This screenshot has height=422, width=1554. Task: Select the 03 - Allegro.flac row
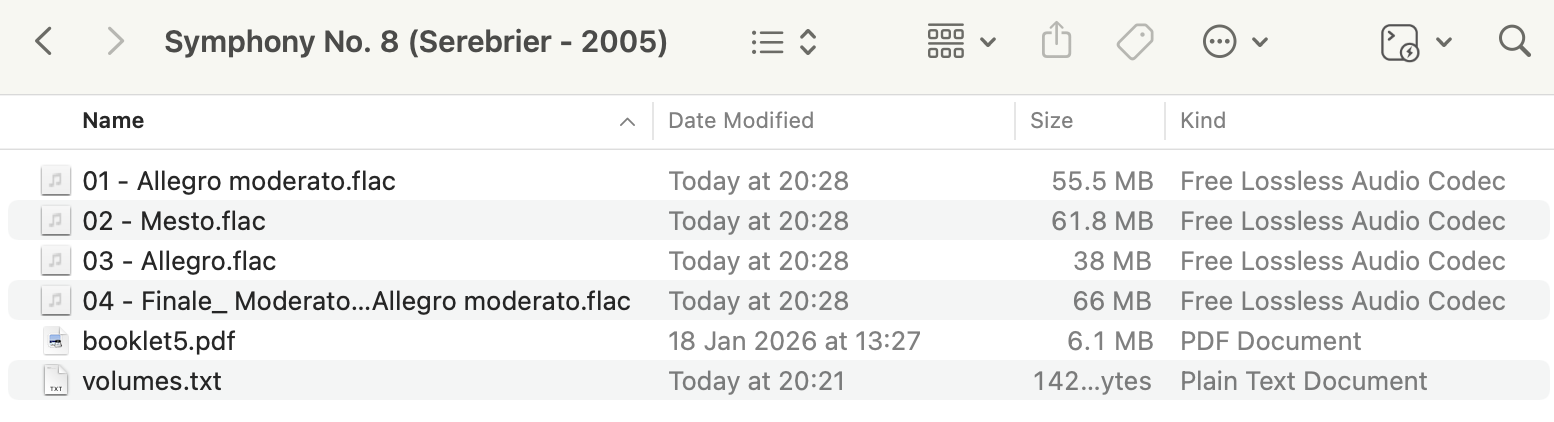pos(179,261)
